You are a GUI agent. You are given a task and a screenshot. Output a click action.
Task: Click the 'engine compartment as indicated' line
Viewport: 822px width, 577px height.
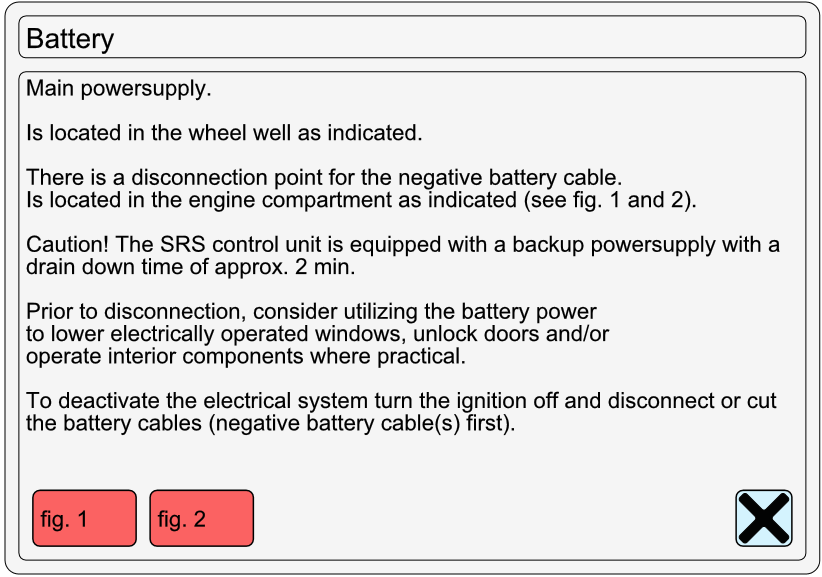click(x=361, y=200)
